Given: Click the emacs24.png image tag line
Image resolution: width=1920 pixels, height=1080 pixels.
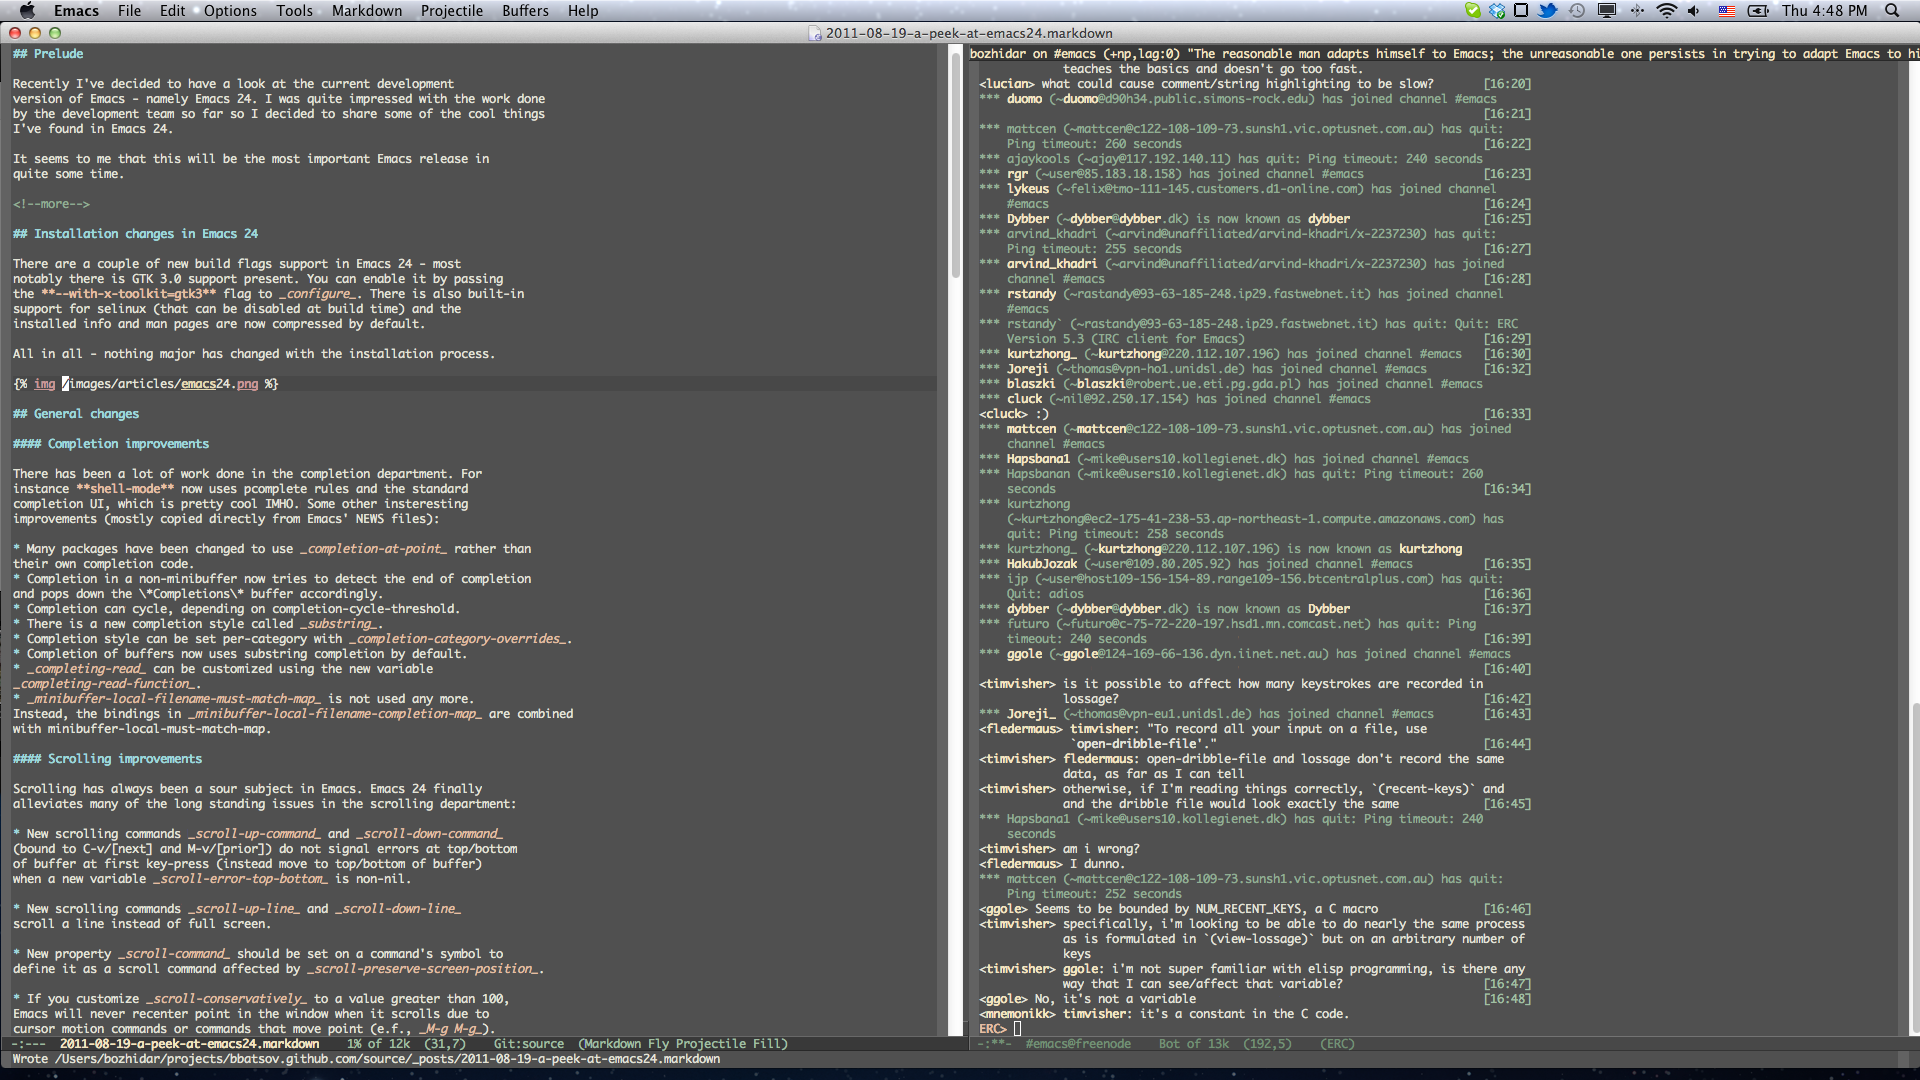Looking at the screenshot, I should [145, 384].
